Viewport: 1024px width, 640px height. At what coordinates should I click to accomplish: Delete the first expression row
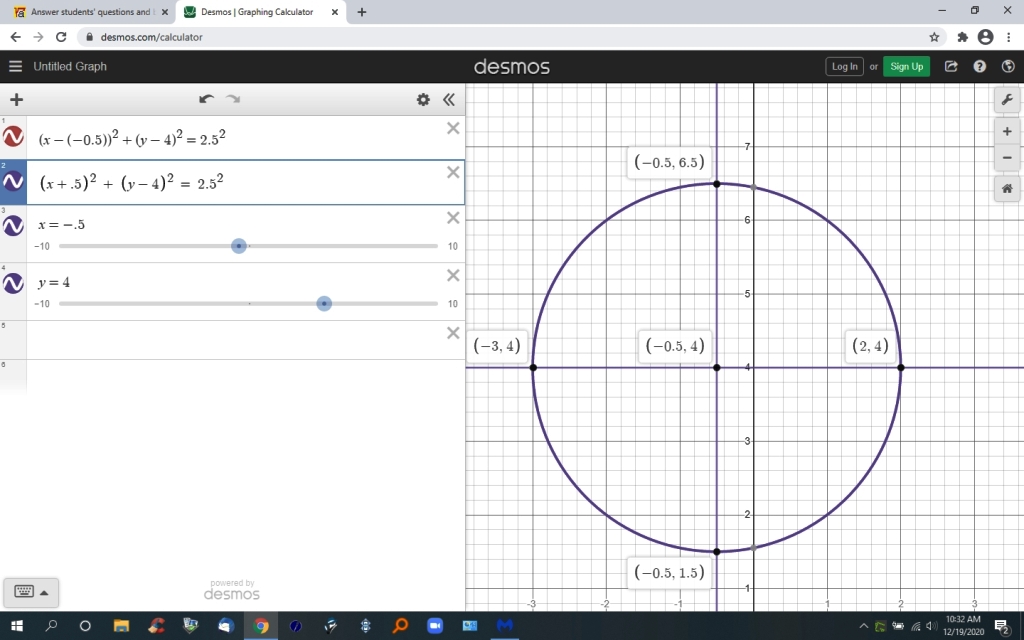[453, 129]
